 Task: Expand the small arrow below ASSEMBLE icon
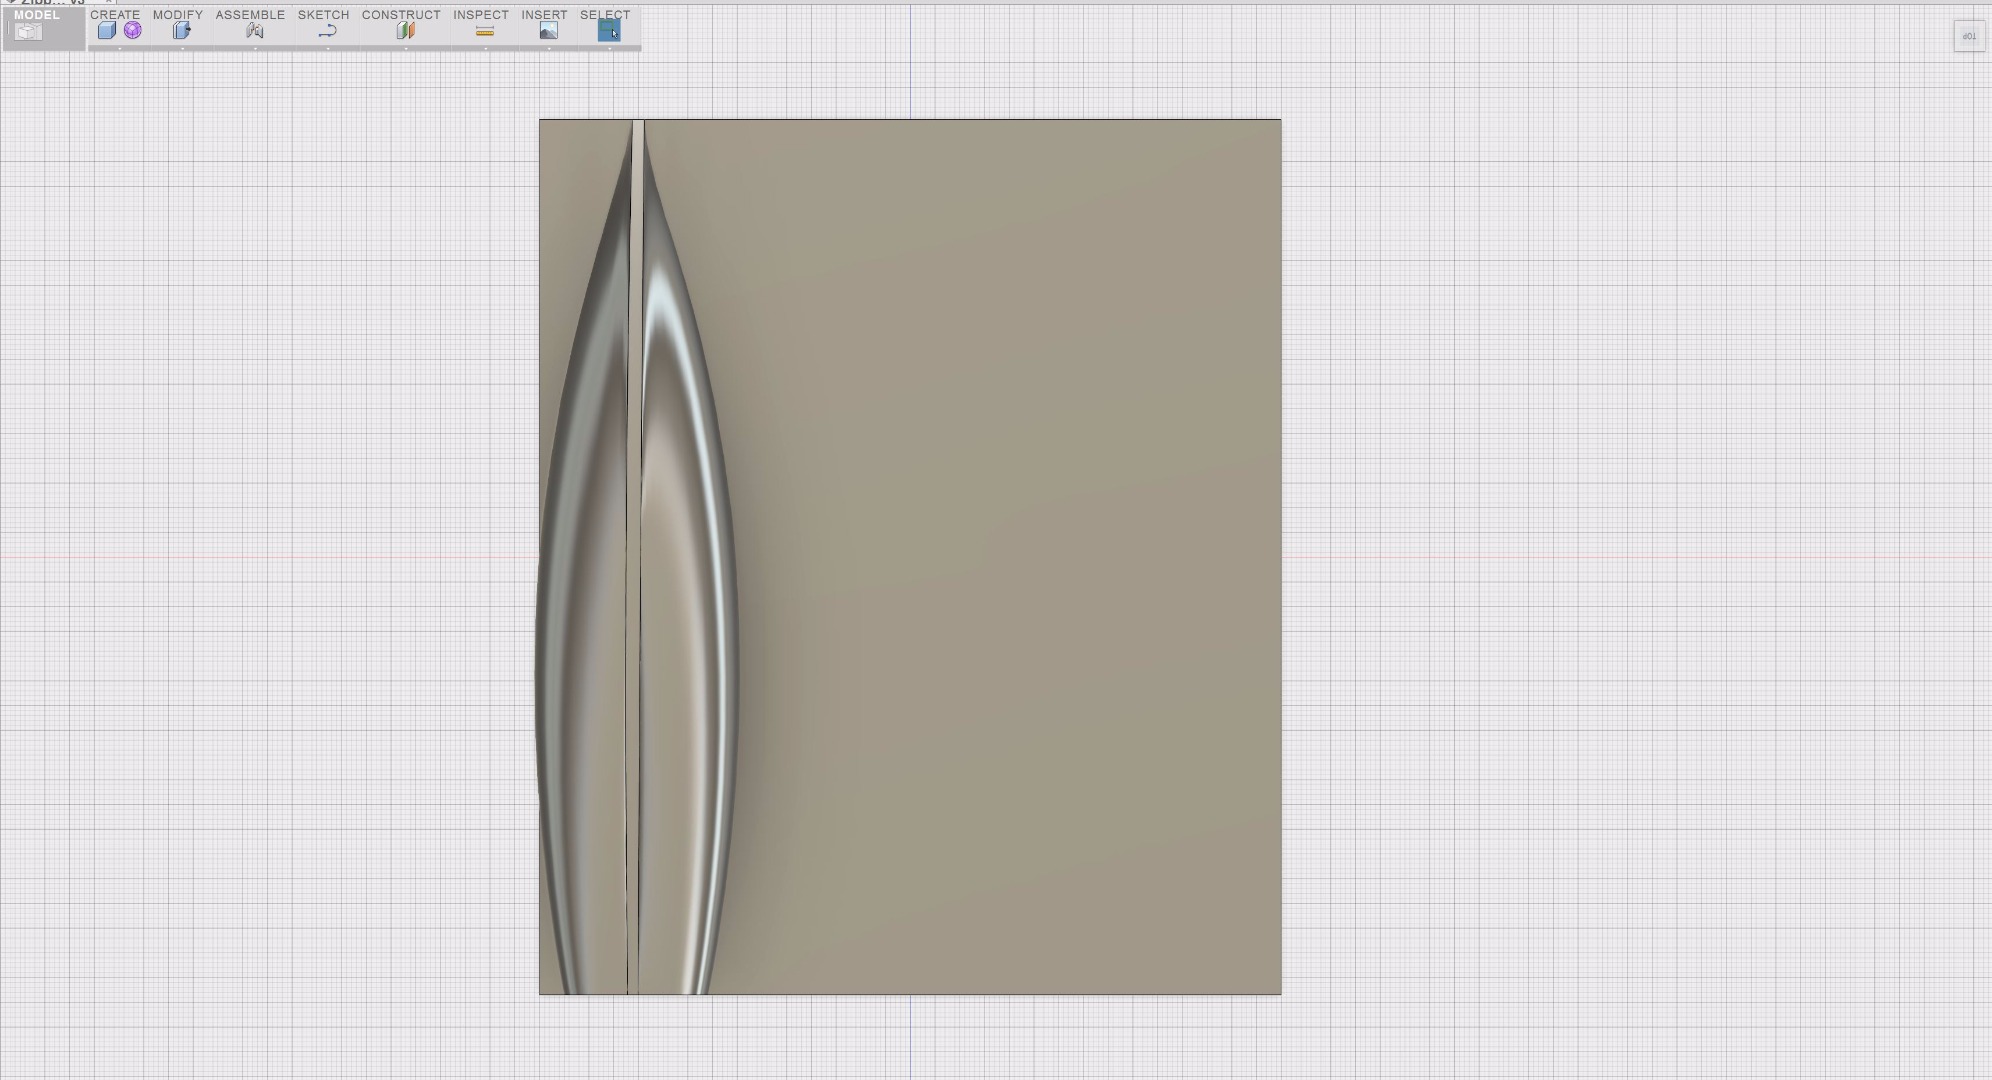(255, 48)
